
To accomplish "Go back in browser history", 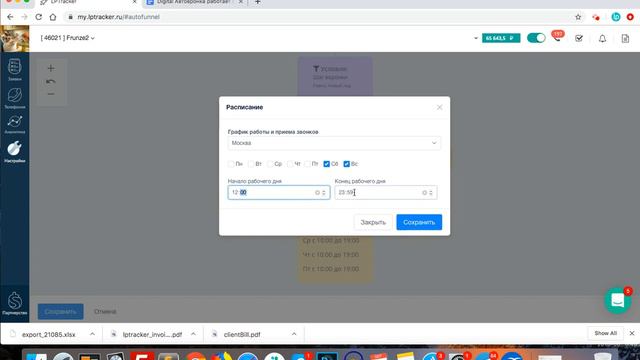I will 10,17.
